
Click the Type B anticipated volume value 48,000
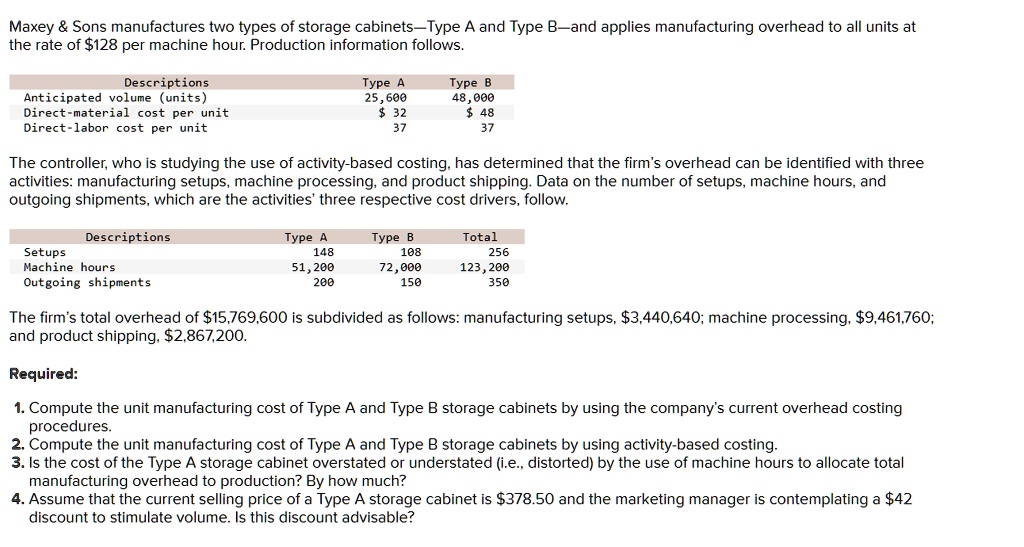point(472,98)
